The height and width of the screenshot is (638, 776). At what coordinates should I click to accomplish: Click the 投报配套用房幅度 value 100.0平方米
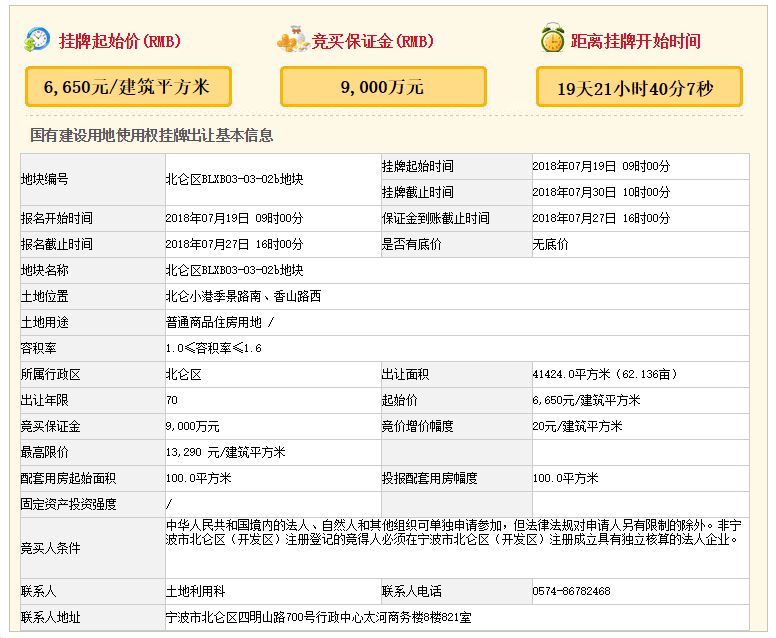click(x=565, y=478)
